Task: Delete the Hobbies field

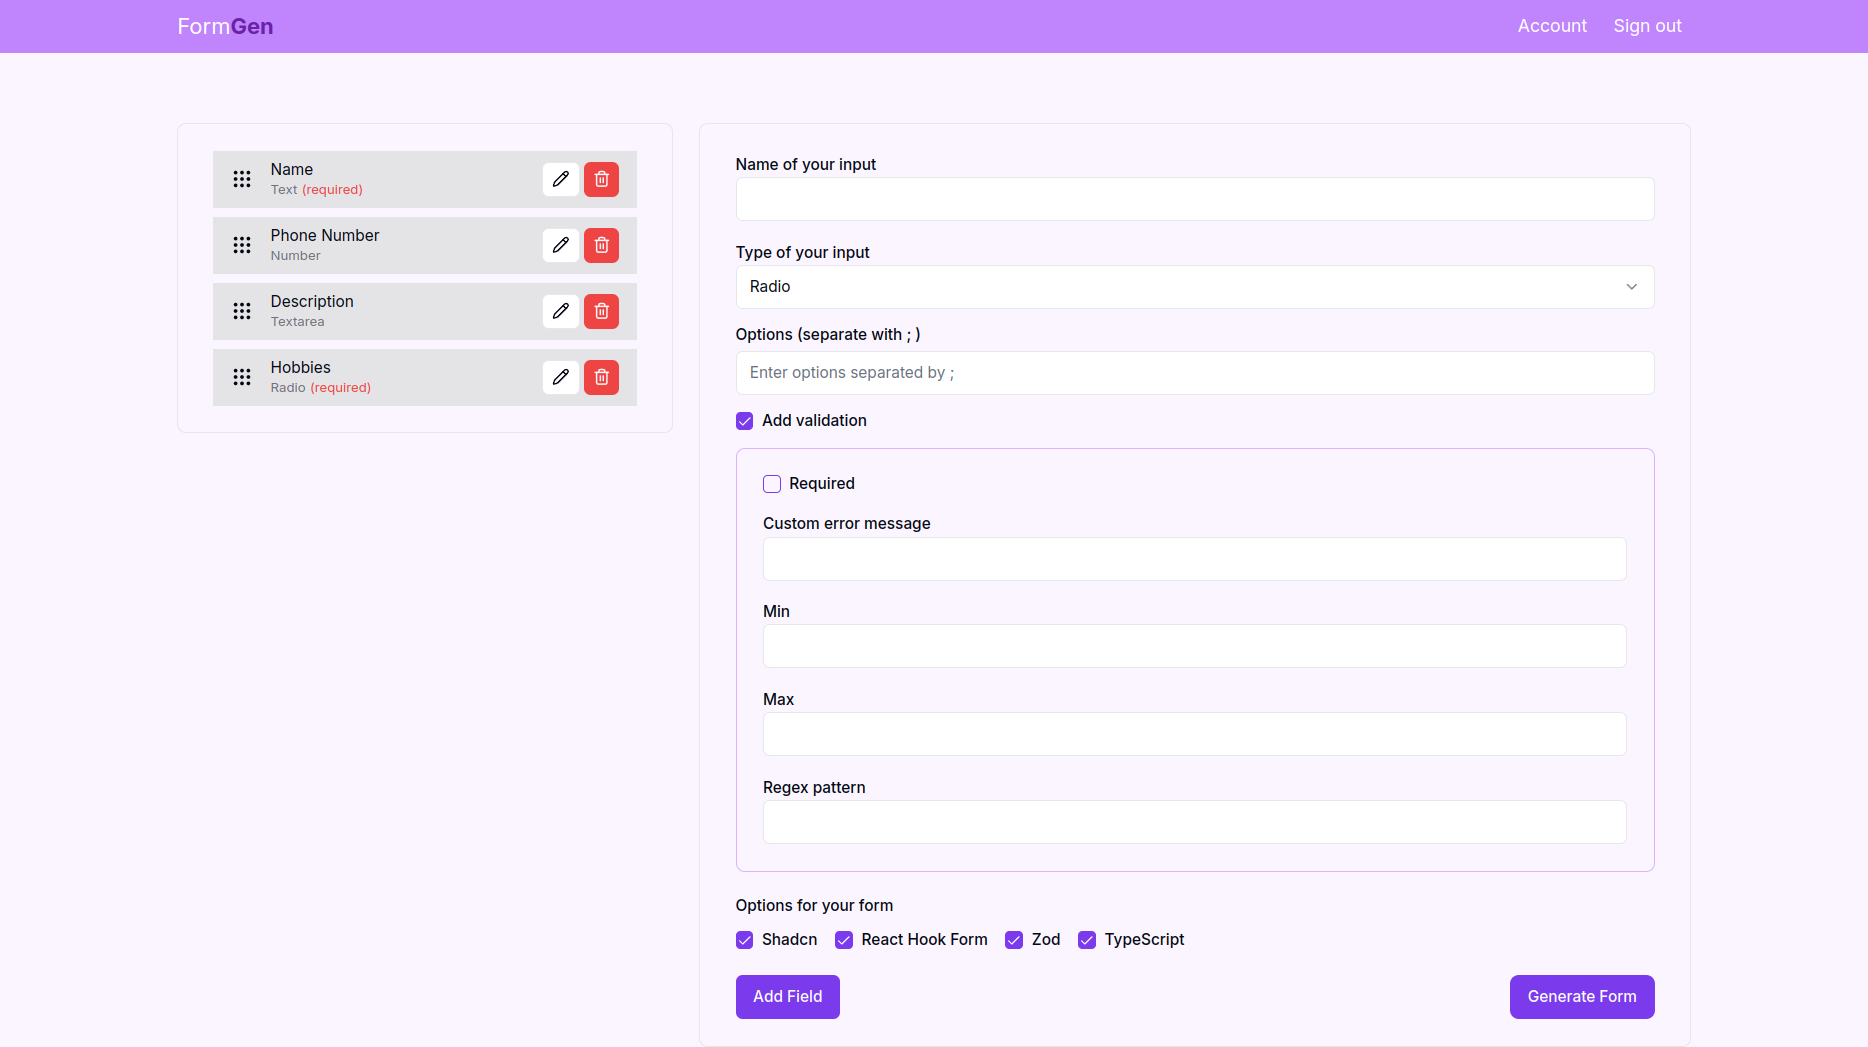Action: click(x=601, y=377)
